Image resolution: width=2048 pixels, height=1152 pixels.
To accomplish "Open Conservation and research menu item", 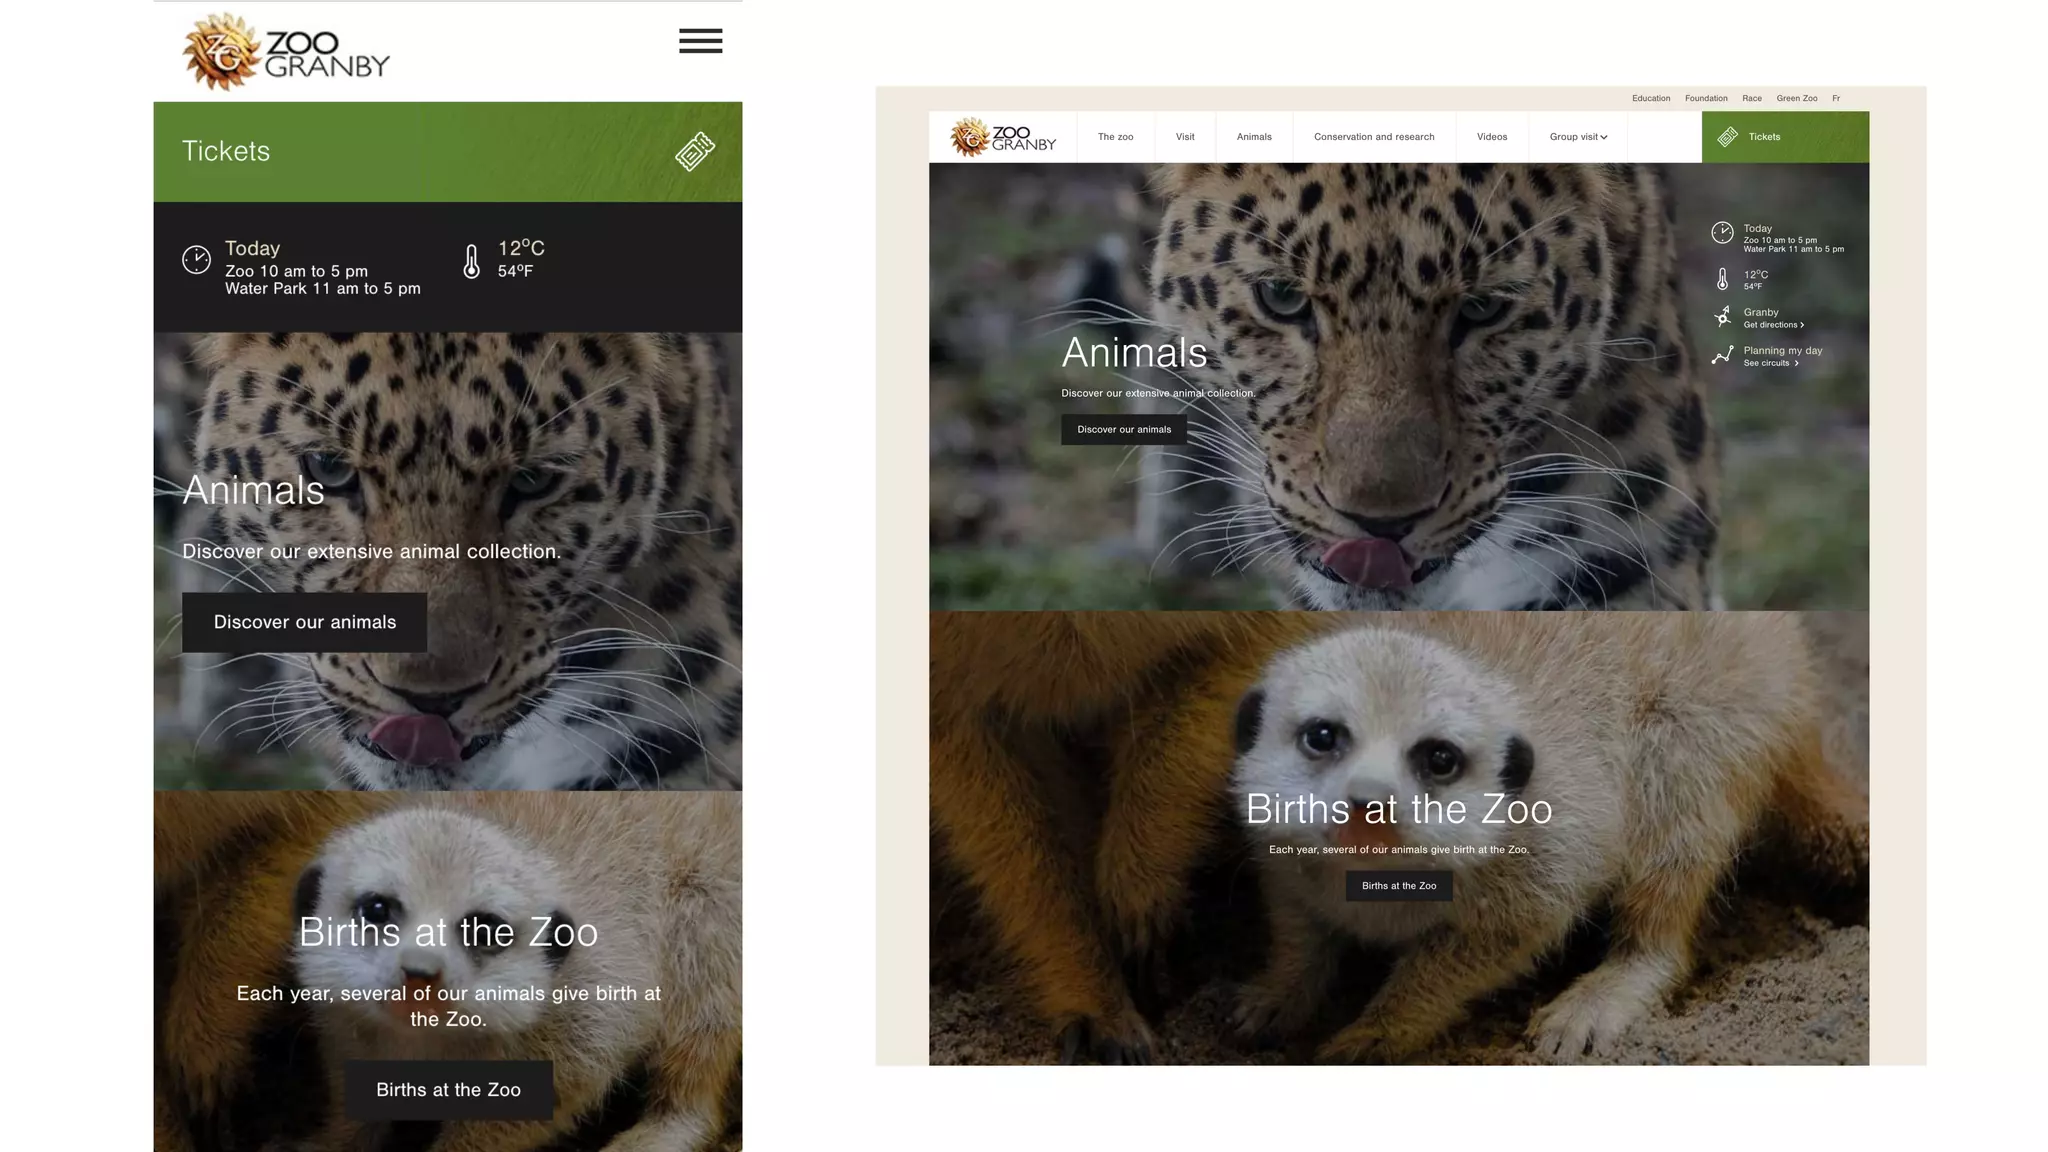I will click(x=1373, y=137).
